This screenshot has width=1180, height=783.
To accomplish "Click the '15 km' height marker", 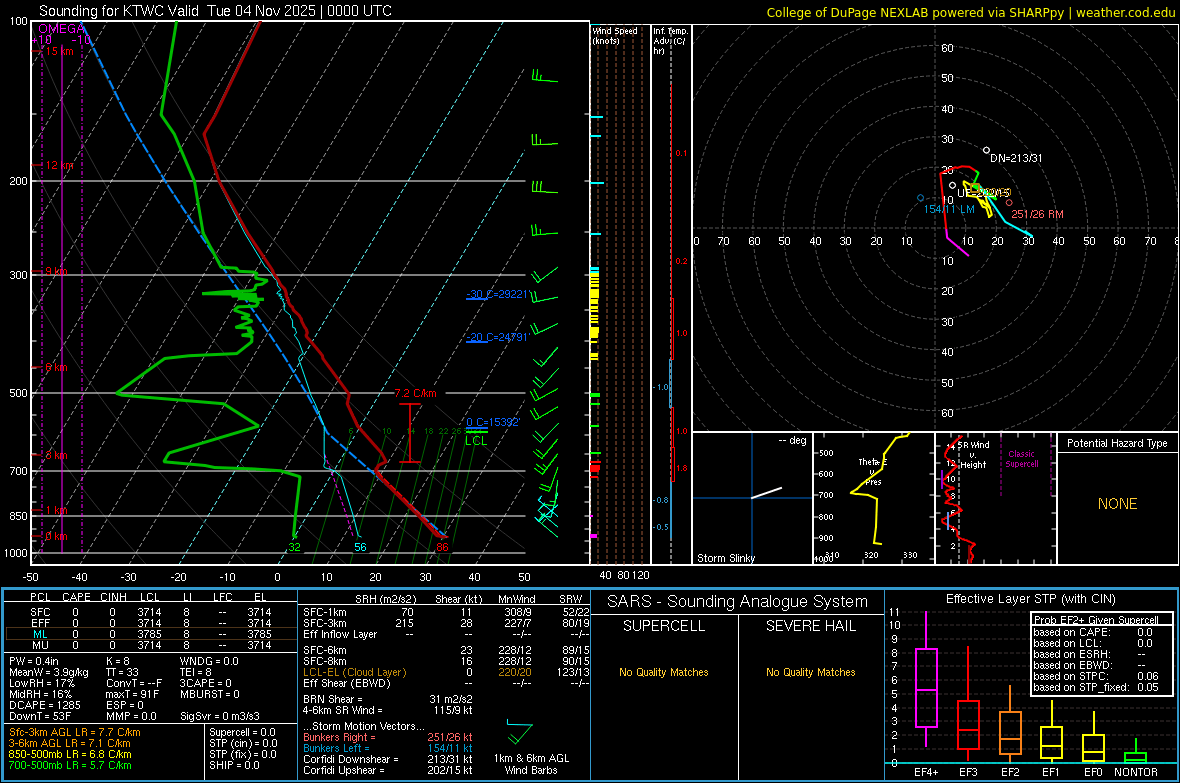I will [x=58, y=51].
